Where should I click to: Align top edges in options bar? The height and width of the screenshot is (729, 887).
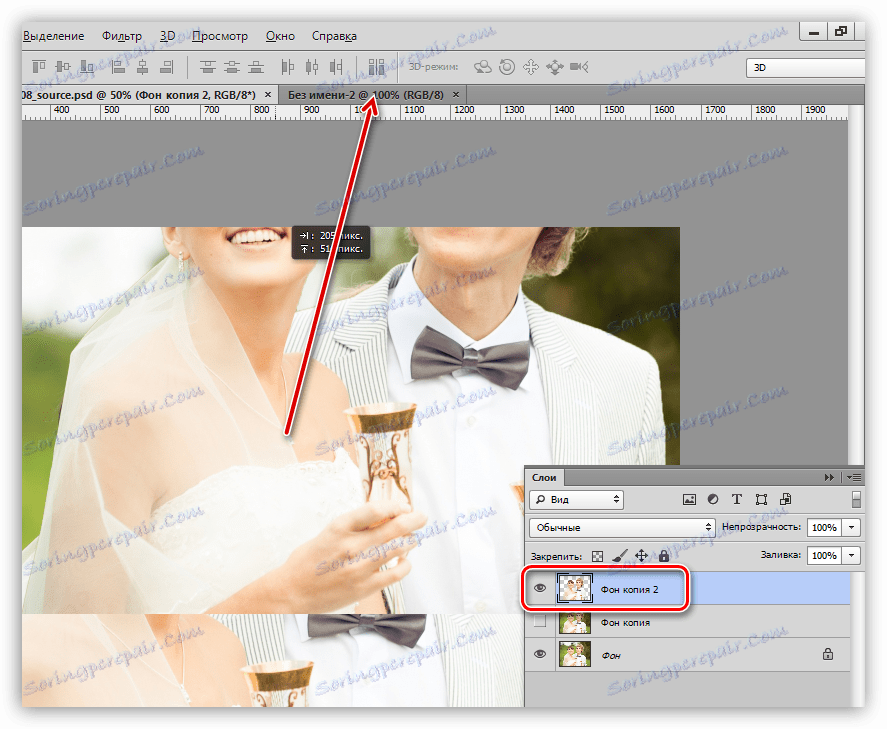coord(38,67)
